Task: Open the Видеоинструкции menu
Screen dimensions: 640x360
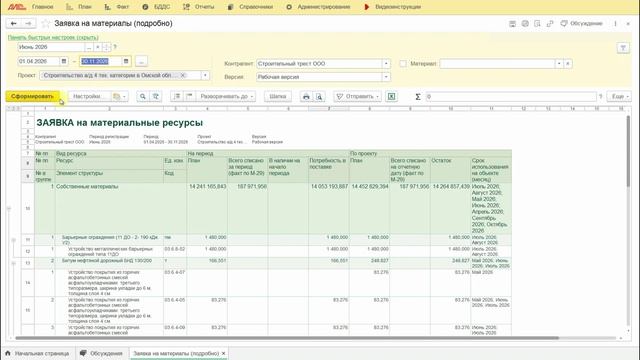Action: [x=392, y=7]
